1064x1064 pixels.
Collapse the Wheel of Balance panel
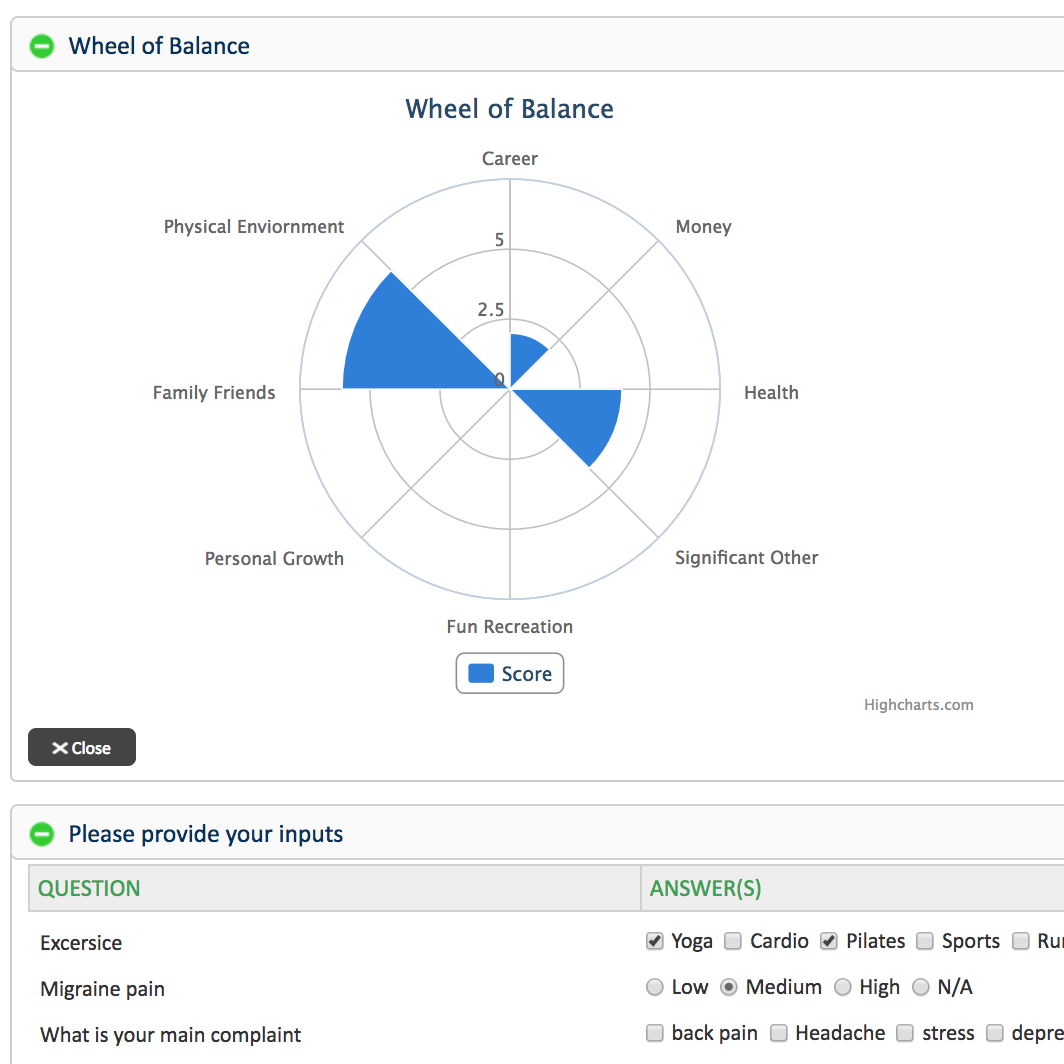[41, 46]
